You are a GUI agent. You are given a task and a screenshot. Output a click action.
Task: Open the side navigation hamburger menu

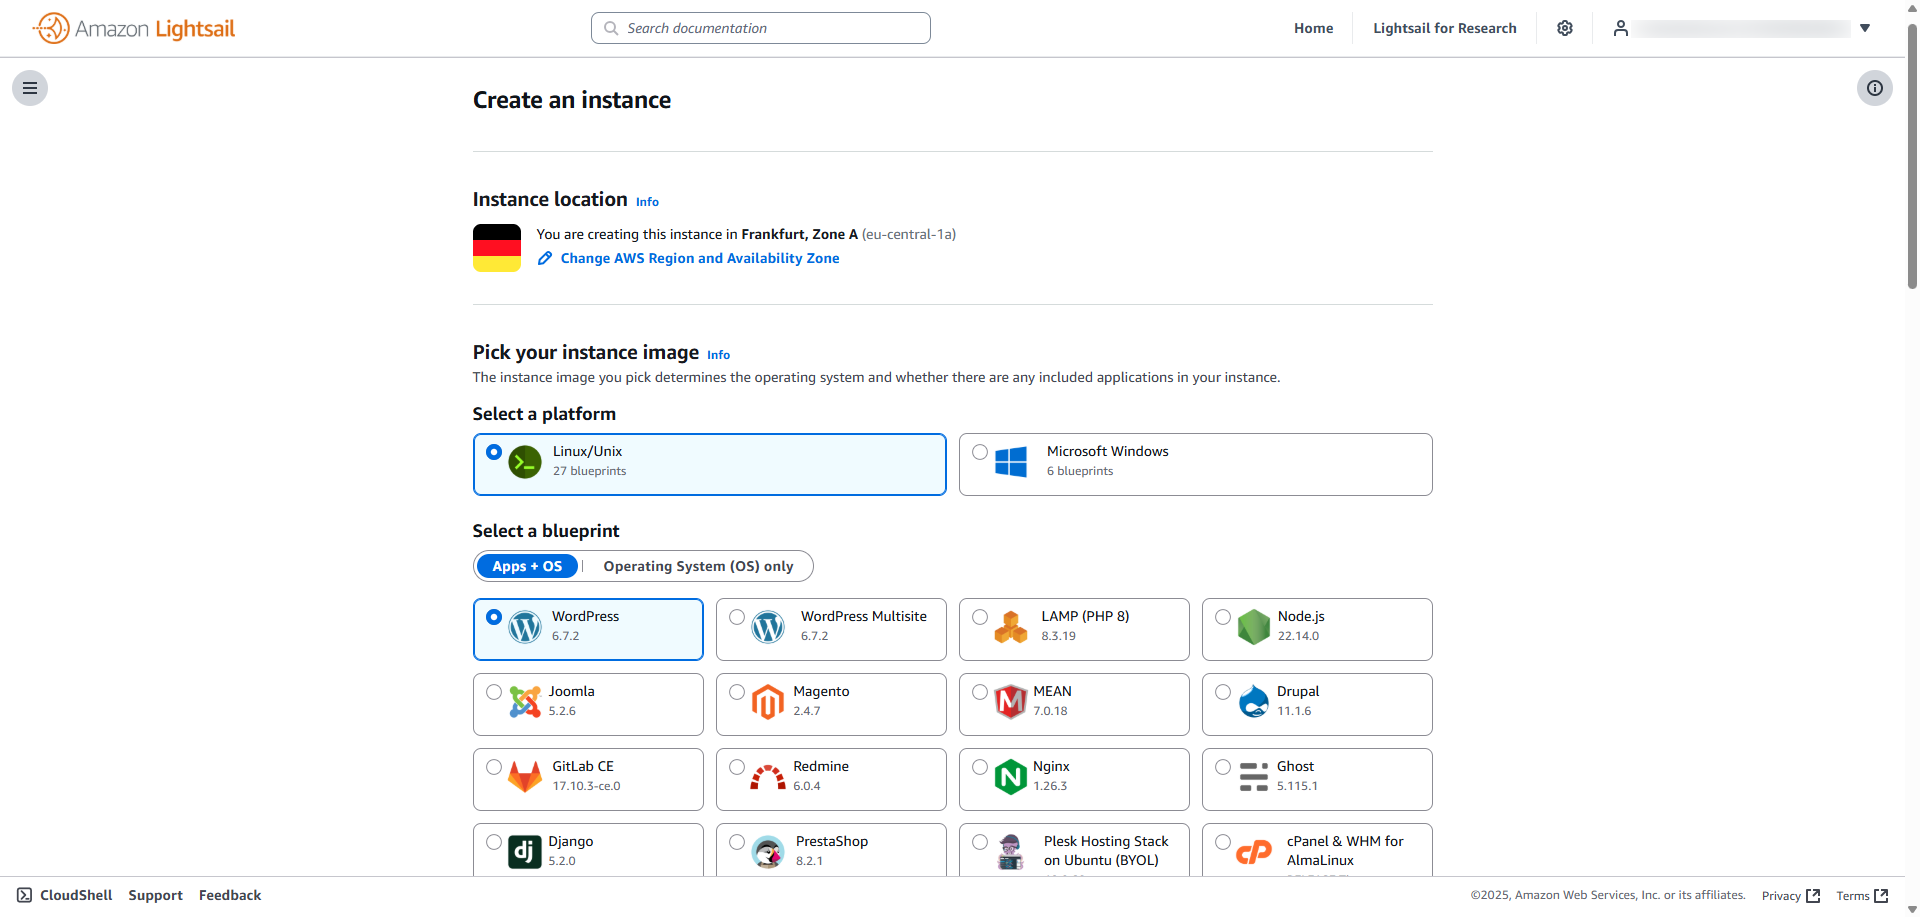(30, 88)
